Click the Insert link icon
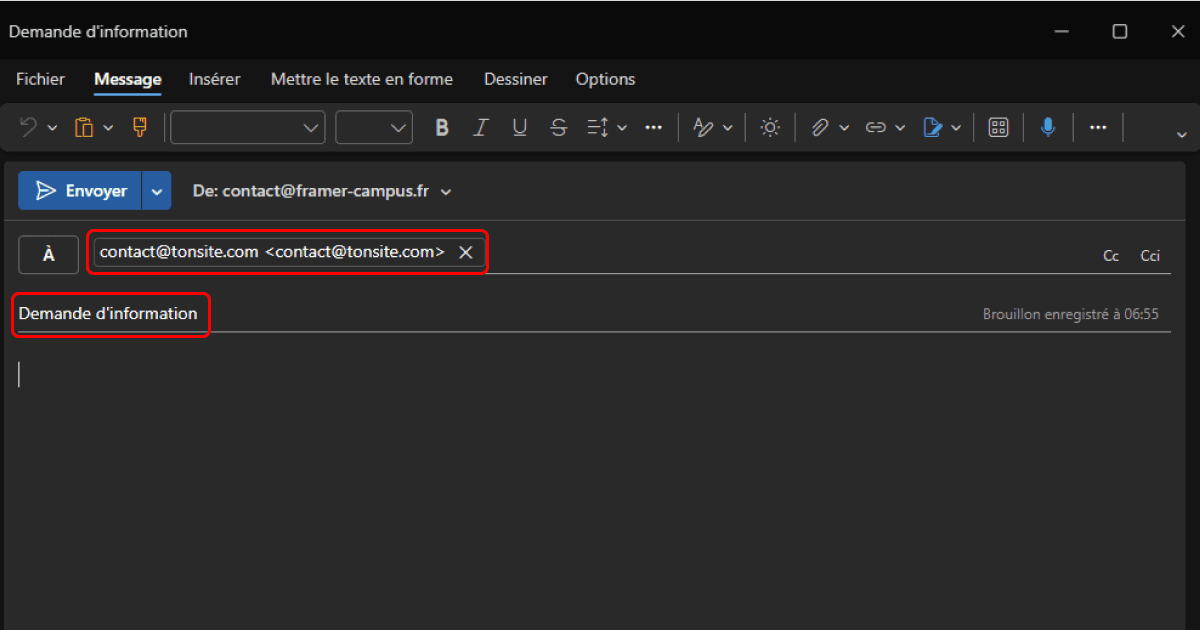1200x630 pixels. [x=877, y=127]
